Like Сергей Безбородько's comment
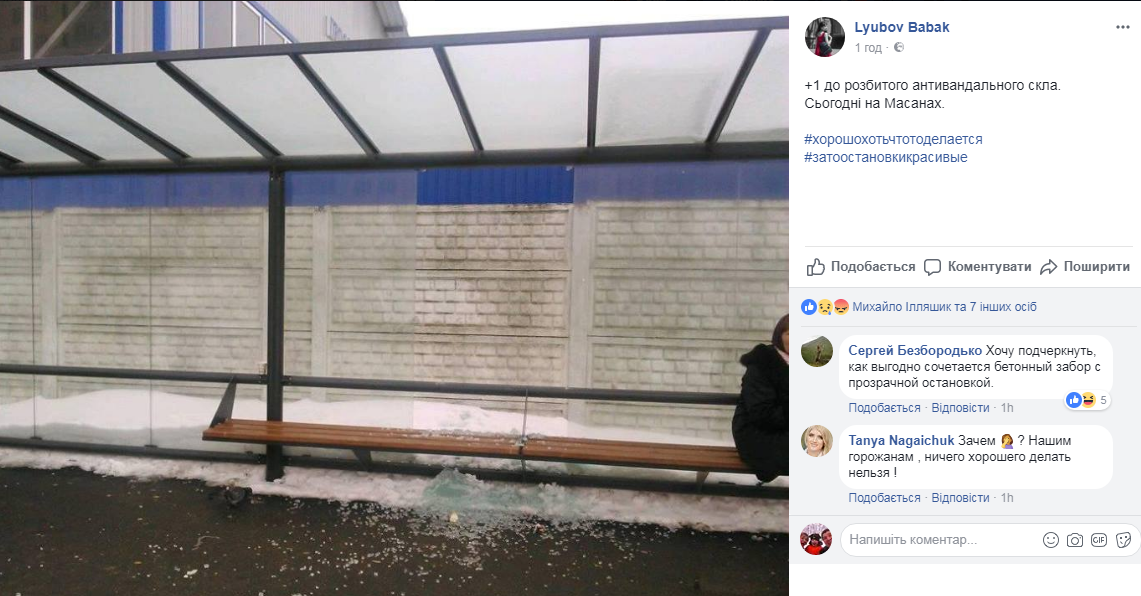The height and width of the screenshot is (596, 1141). click(x=884, y=408)
